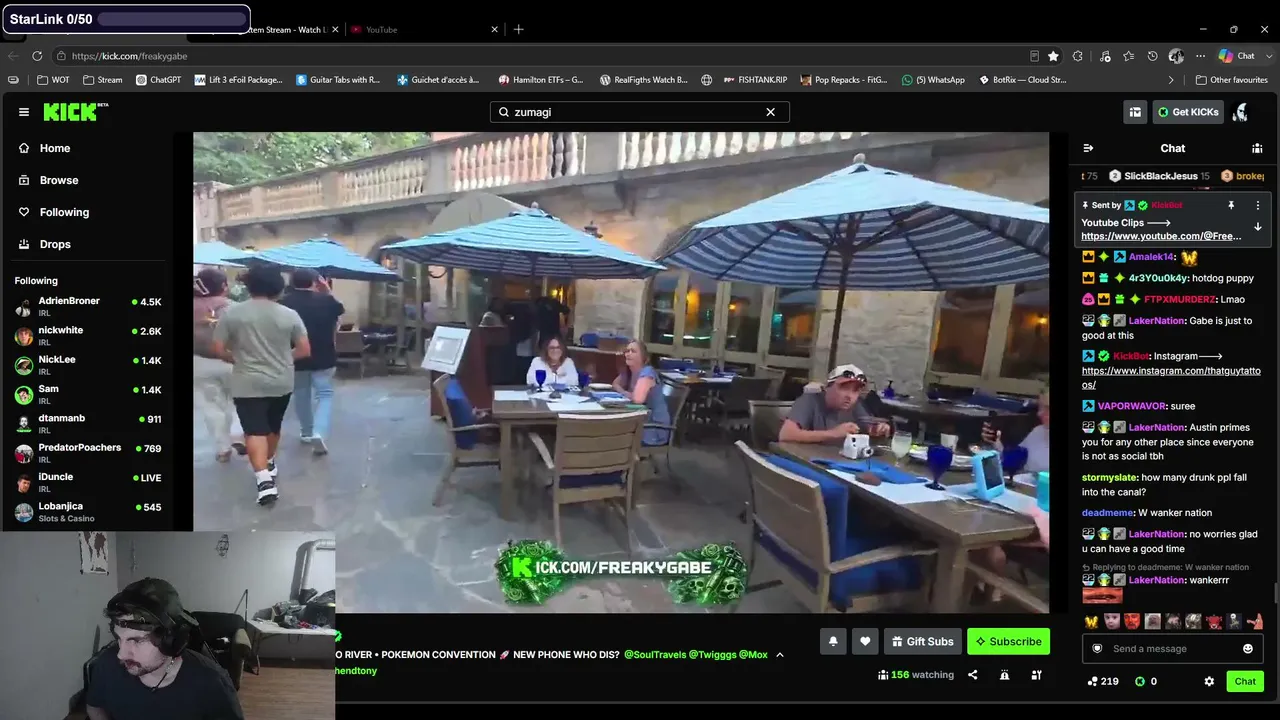Open the Kick hamburger menu

coord(24,112)
